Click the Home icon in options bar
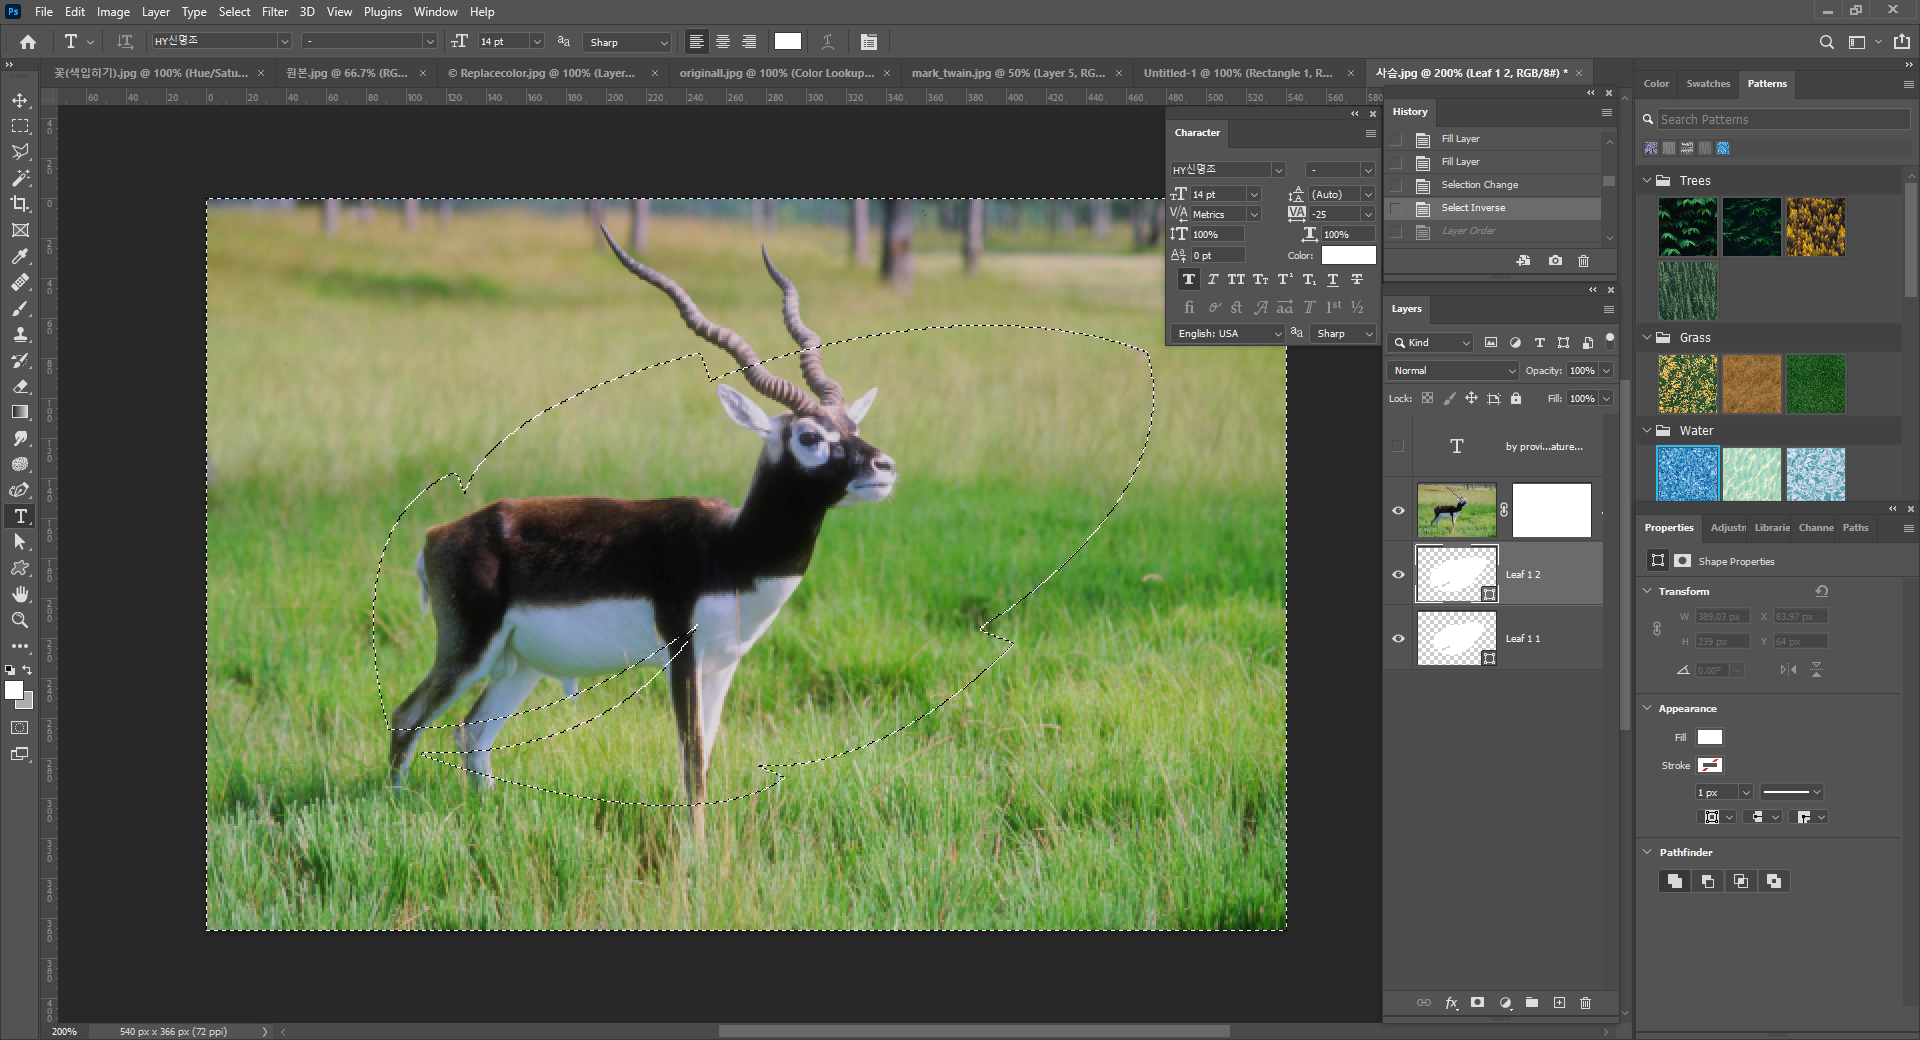Screen dimensions: 1920x1040 click(28, 42)
